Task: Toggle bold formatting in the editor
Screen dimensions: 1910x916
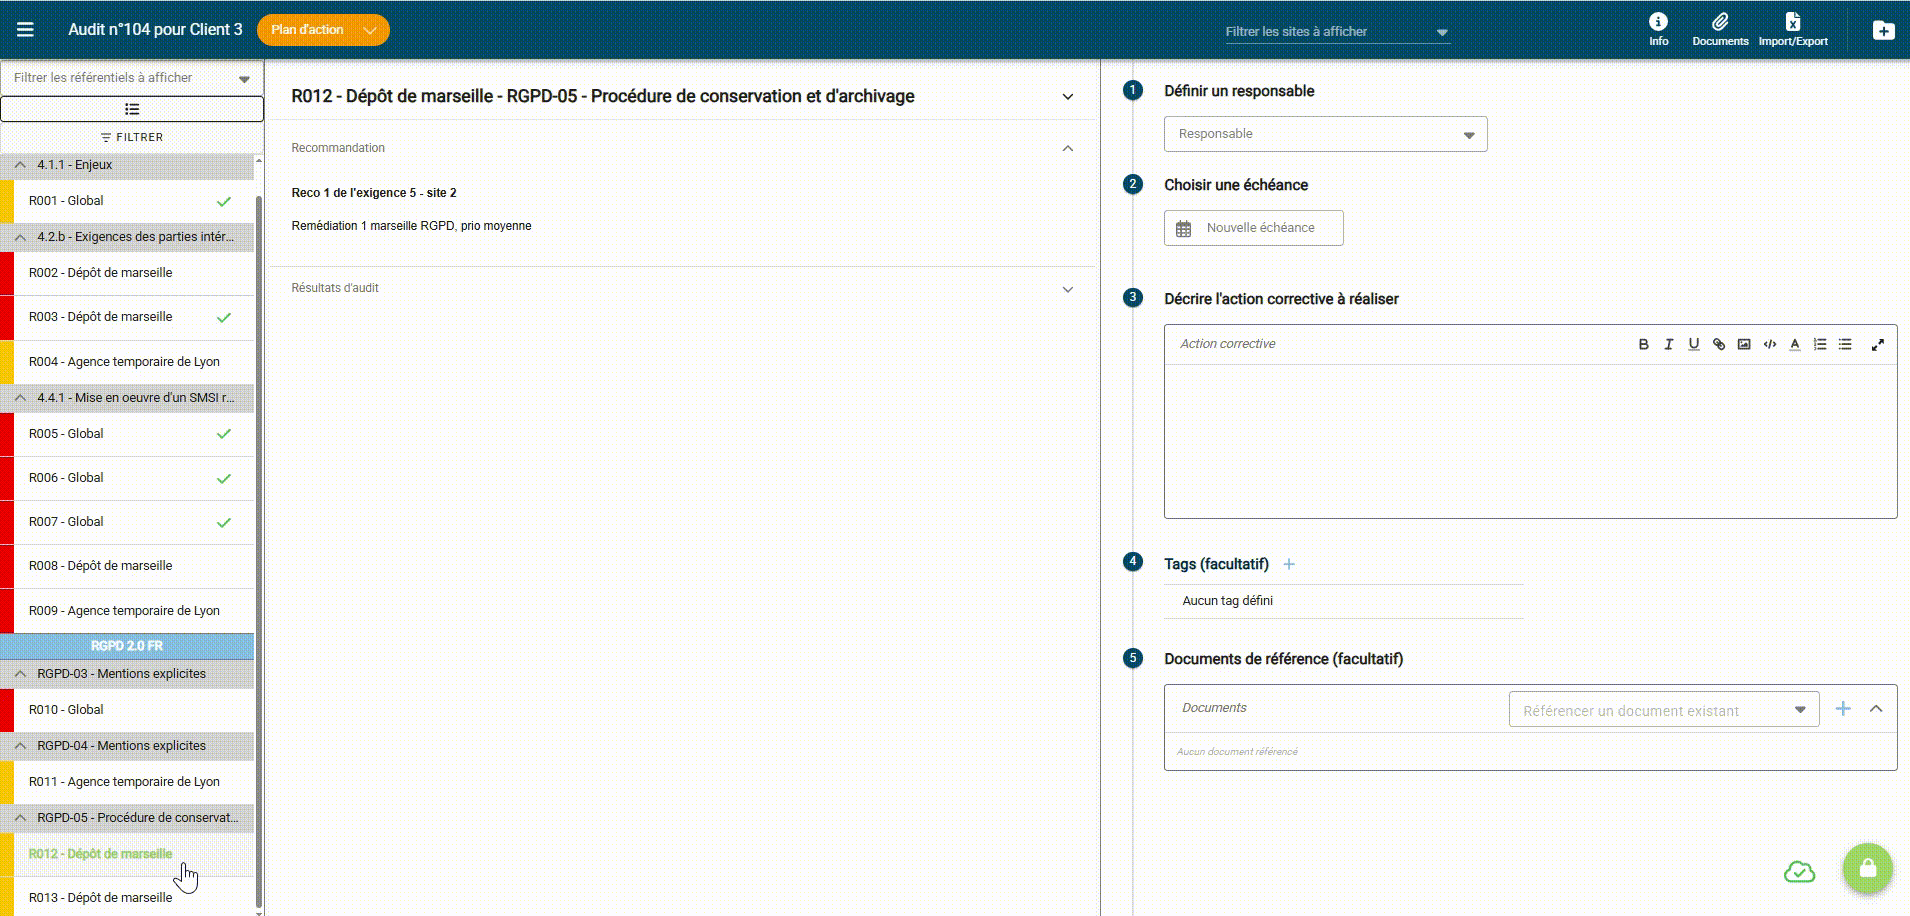Action: [x=1643, y=344]
